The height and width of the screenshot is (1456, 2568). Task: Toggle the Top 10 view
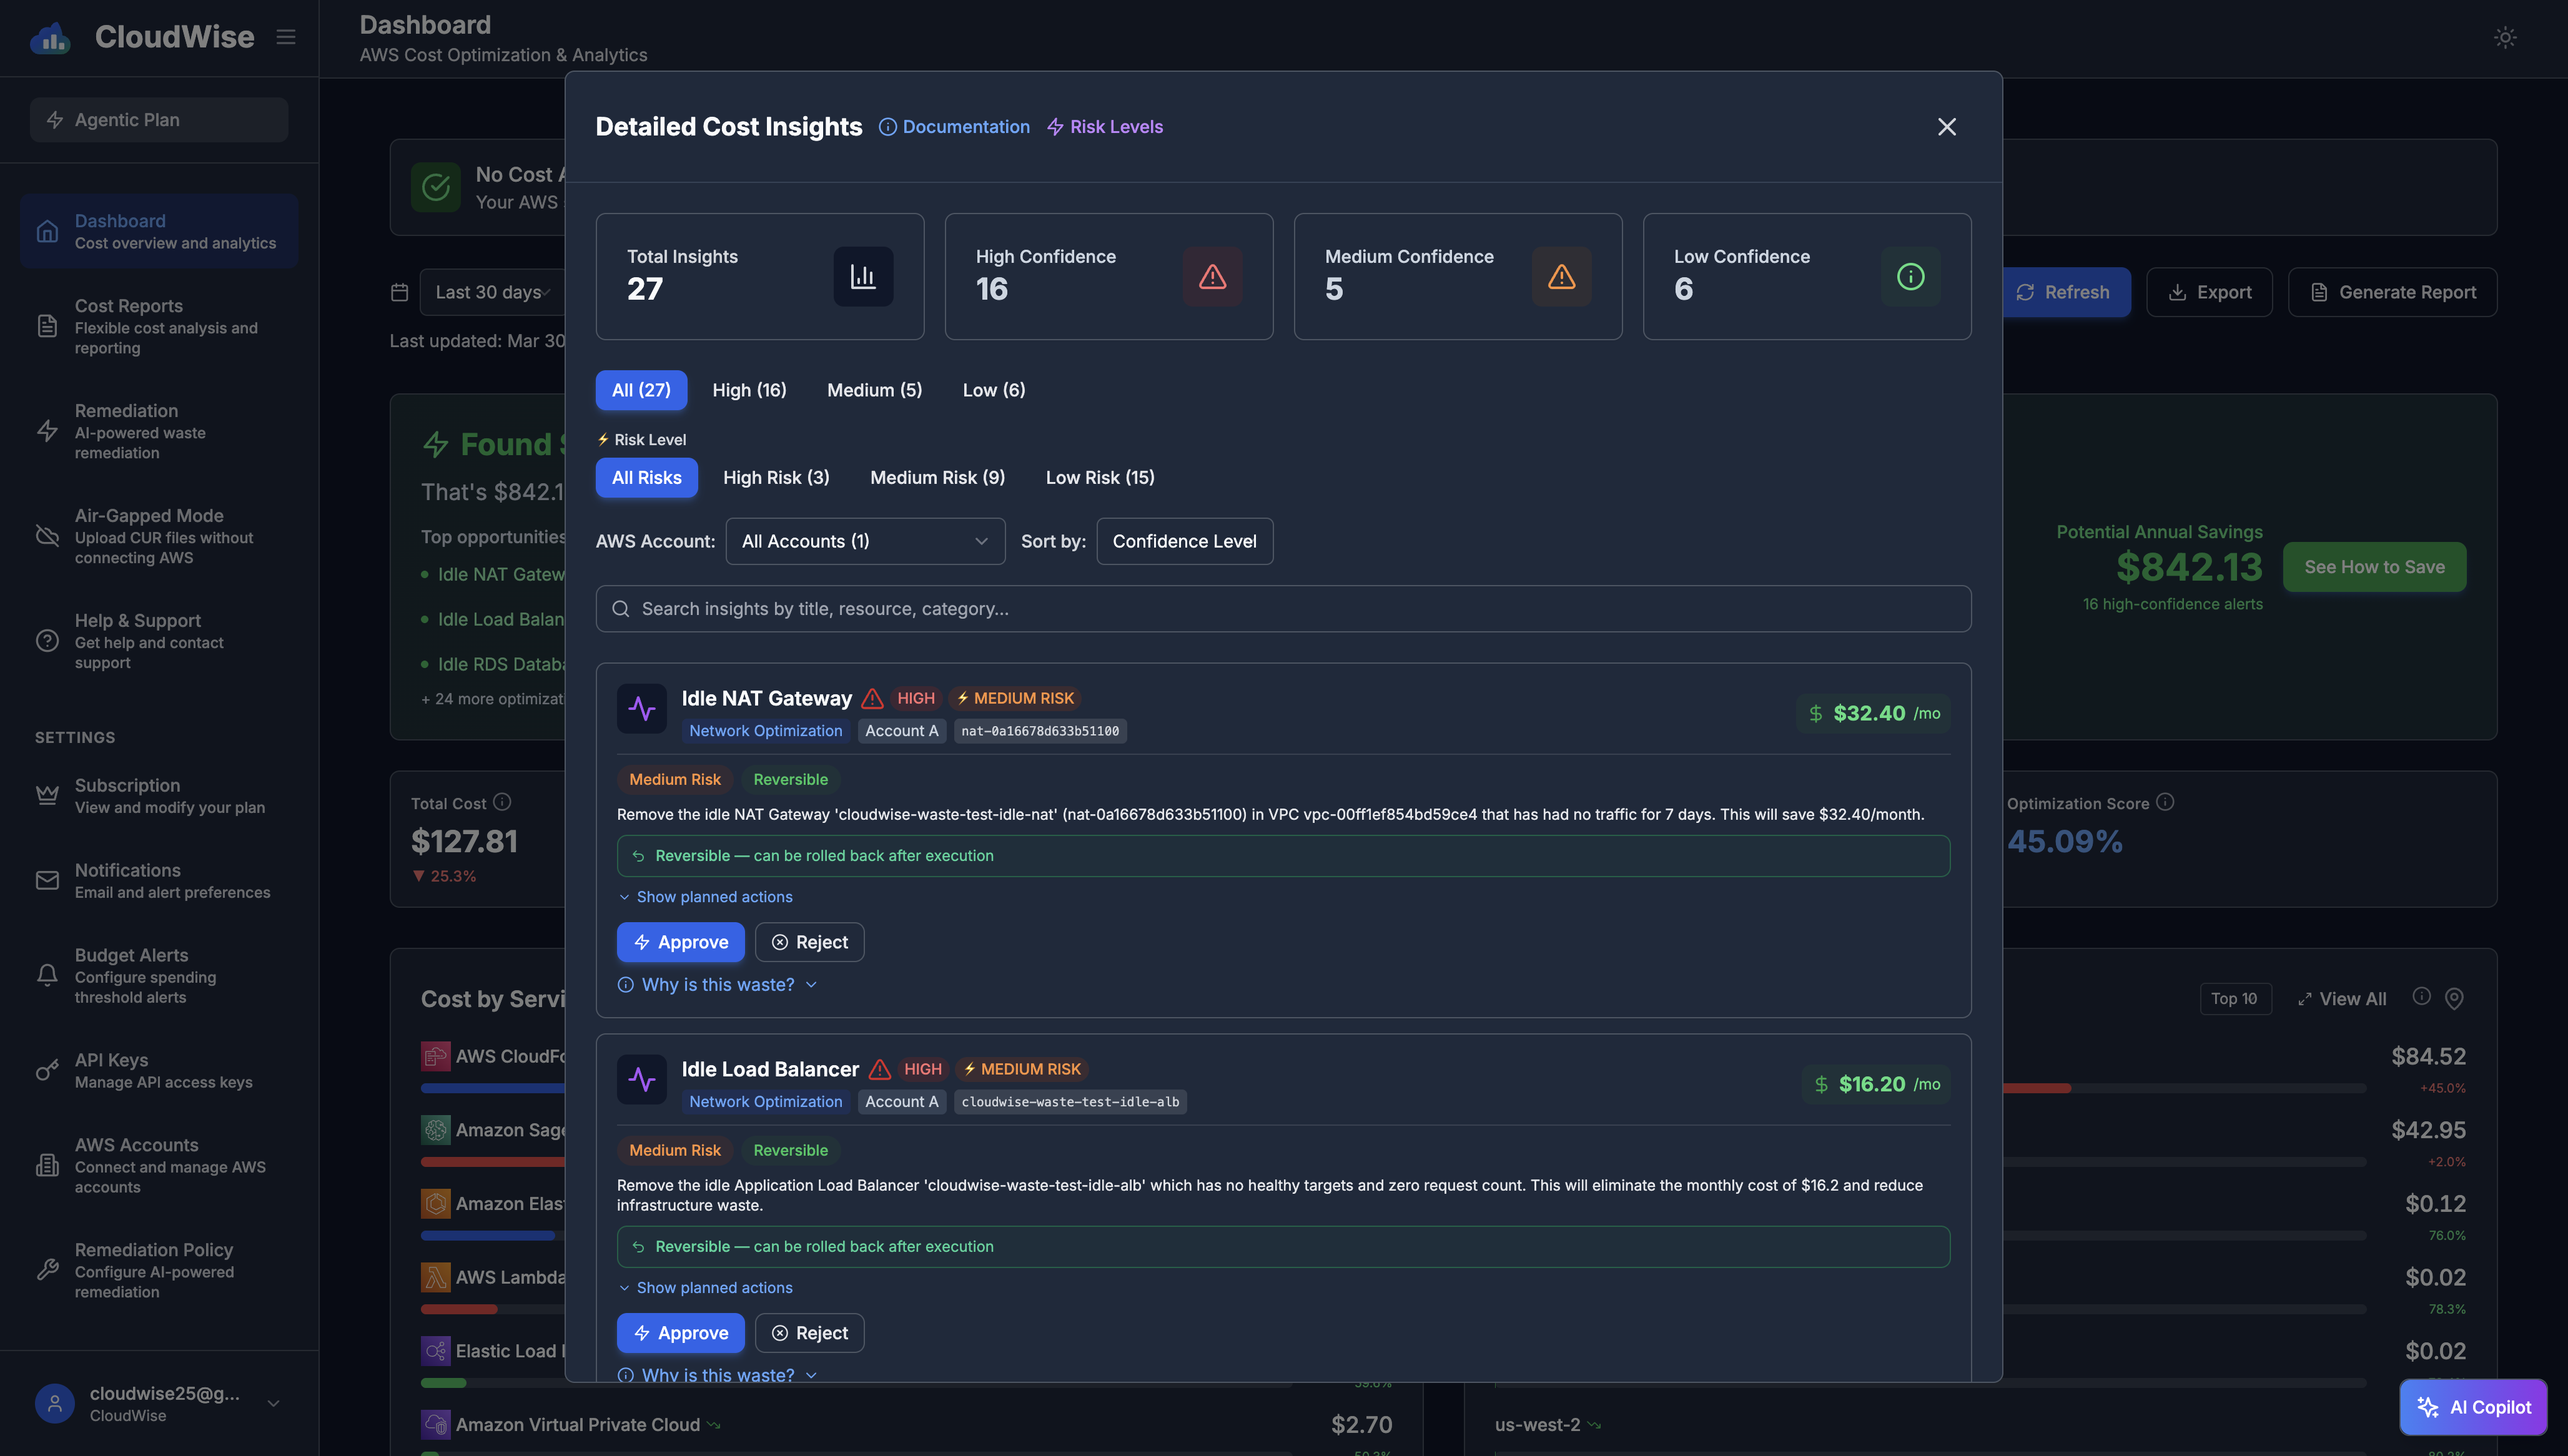tap(2236, 998)
